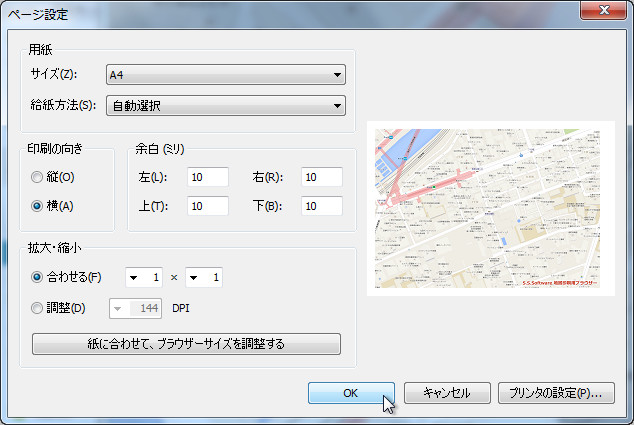
Task: Click the キャンセル button
Action: (x=447, y=393)
